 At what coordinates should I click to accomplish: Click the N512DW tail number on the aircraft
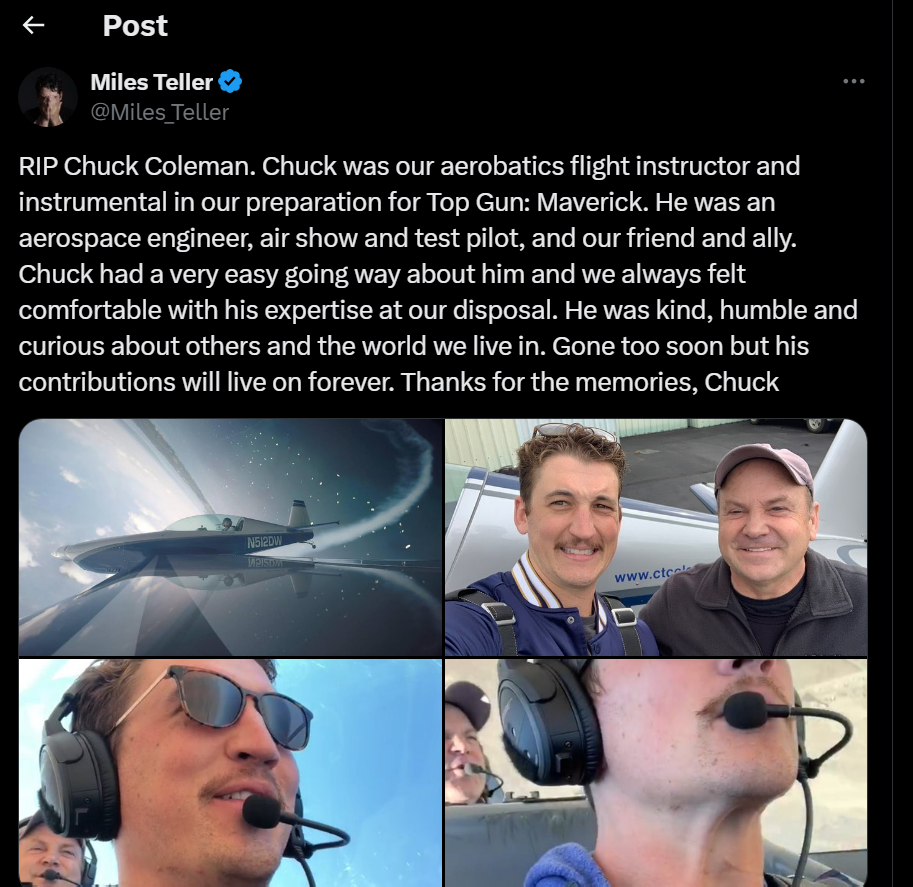click(264, 542)
